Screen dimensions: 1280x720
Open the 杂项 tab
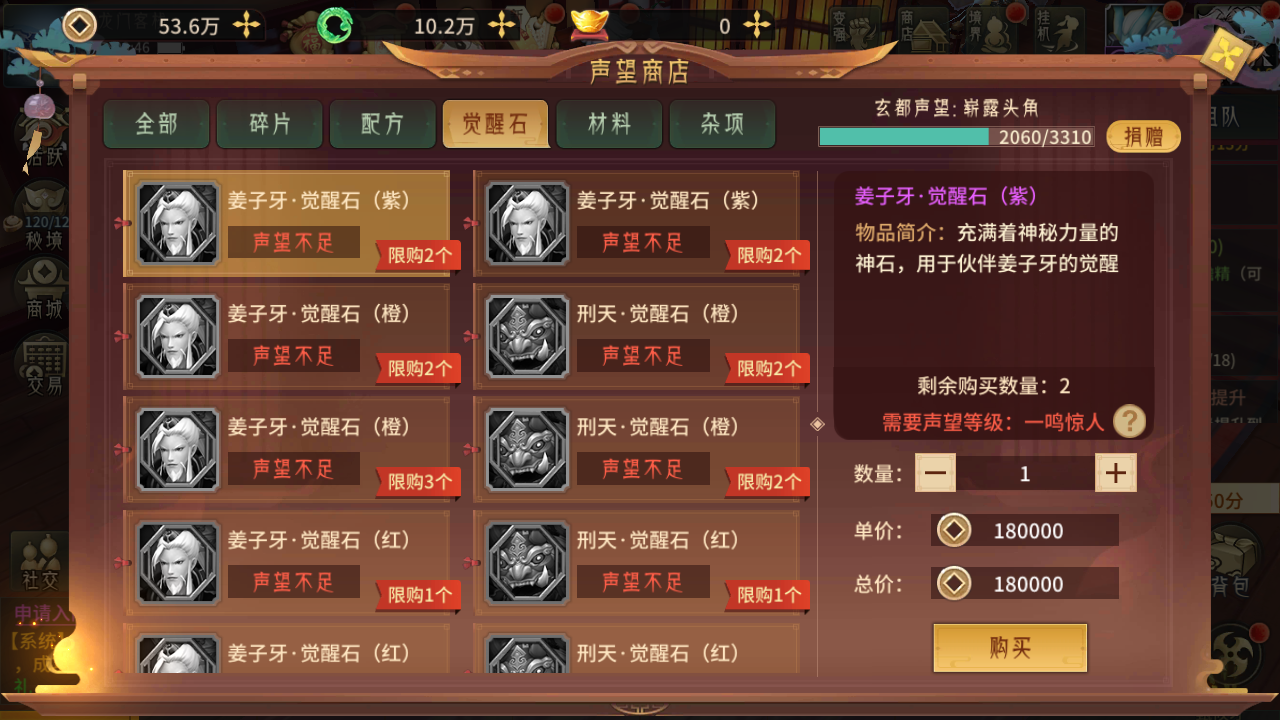point(722,124)
